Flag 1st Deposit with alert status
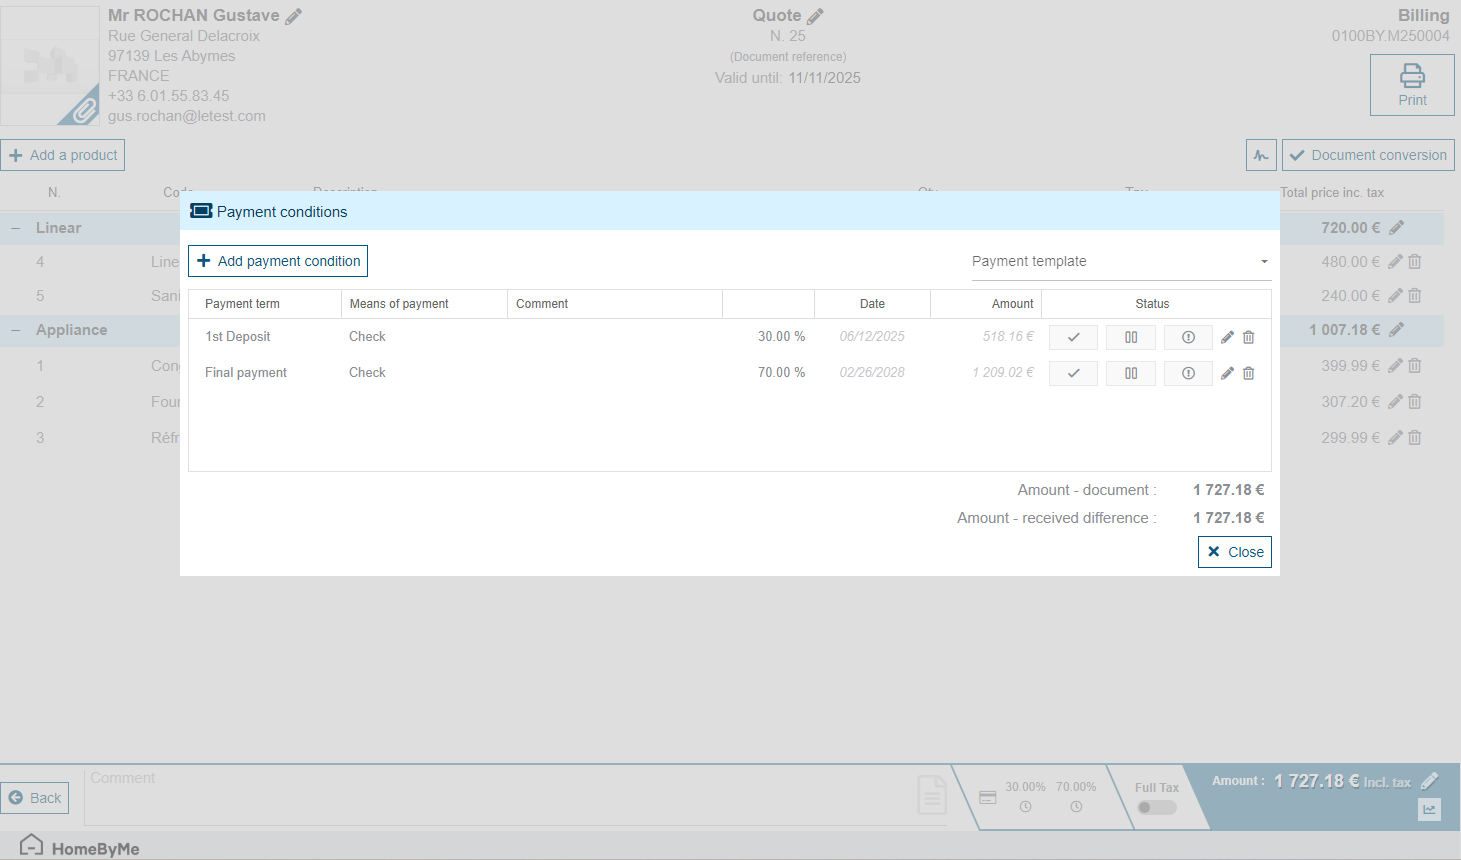The width and height of the screenshot is (1461, 860). point(1188,337)
